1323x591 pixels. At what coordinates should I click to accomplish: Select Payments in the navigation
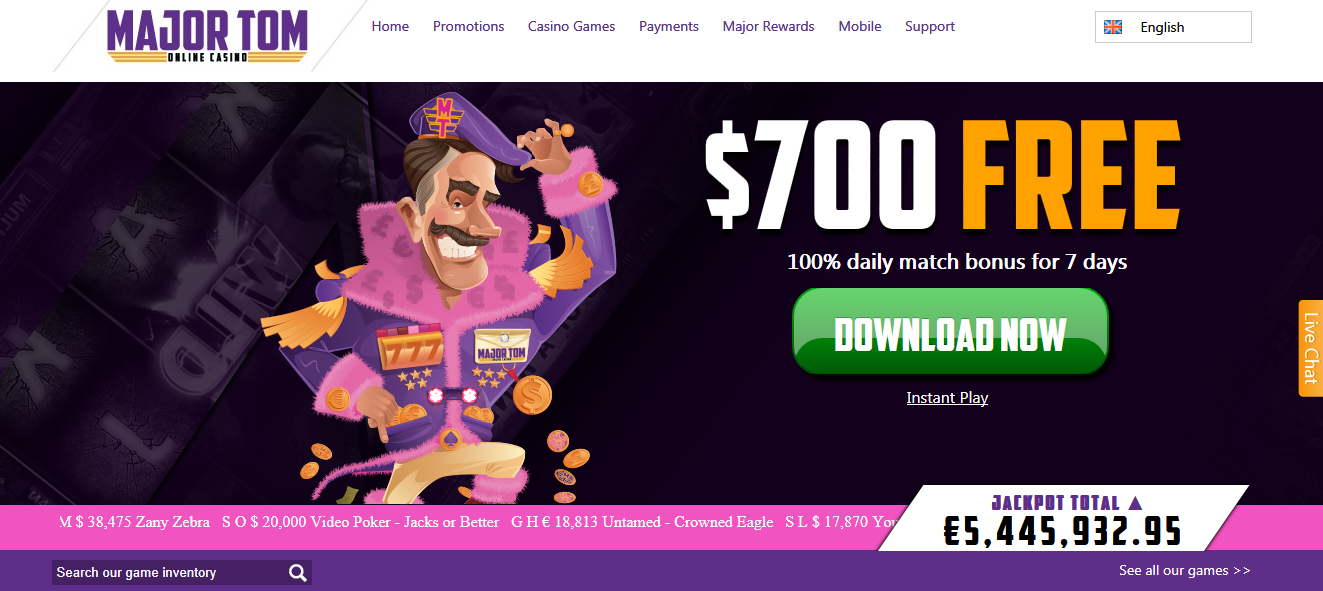pos(669,27)
